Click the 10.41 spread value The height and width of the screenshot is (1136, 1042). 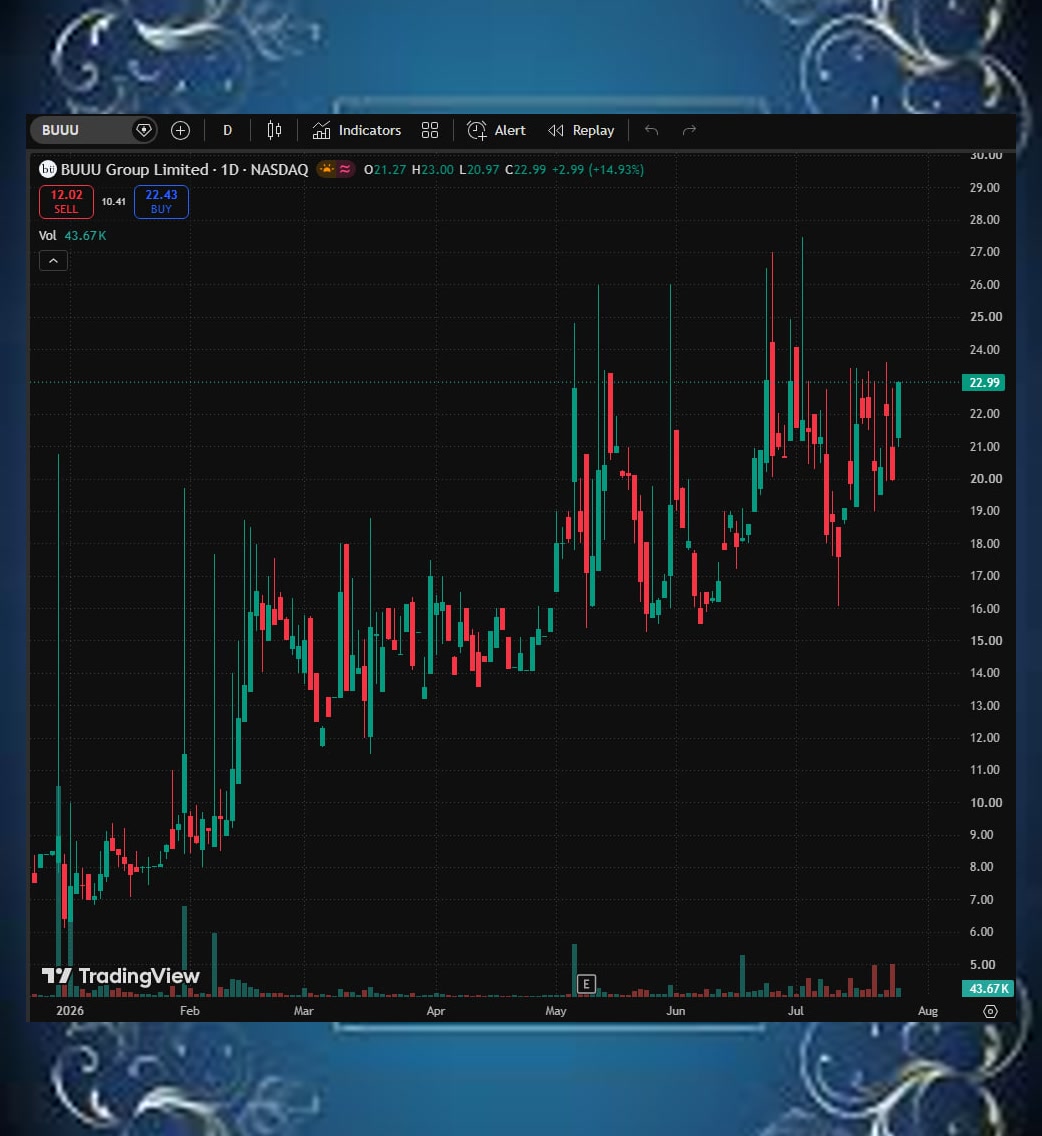pos(113,201)
